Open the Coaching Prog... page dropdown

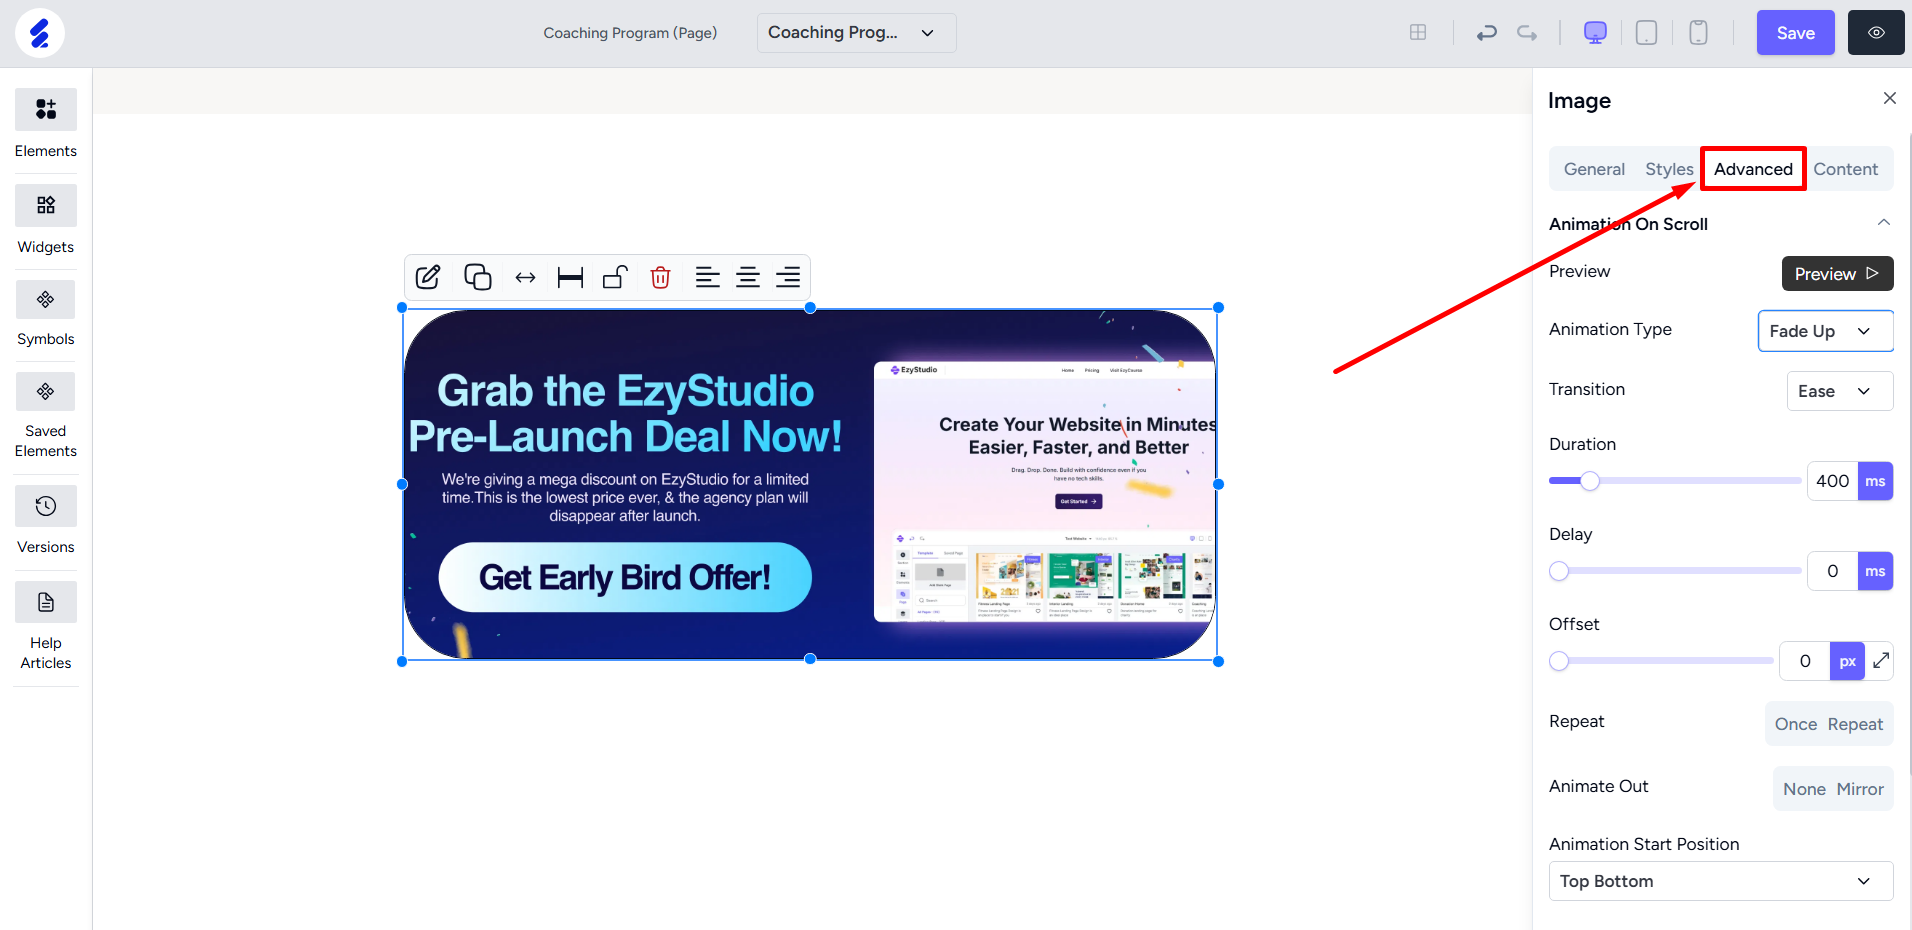pyautogui.click(x=856, y=33)
